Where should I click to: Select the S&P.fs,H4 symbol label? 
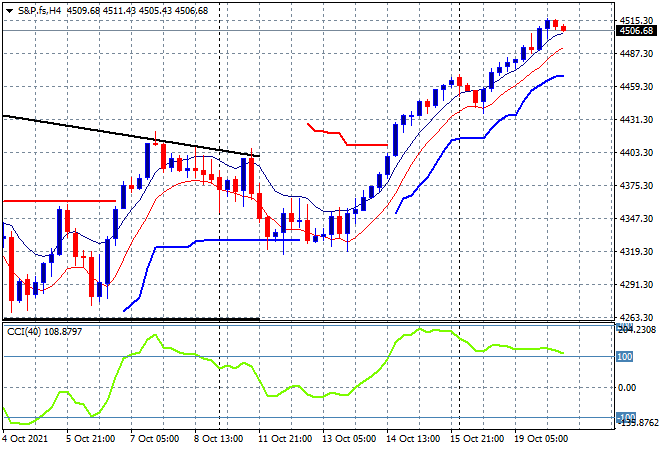(39, 11)
